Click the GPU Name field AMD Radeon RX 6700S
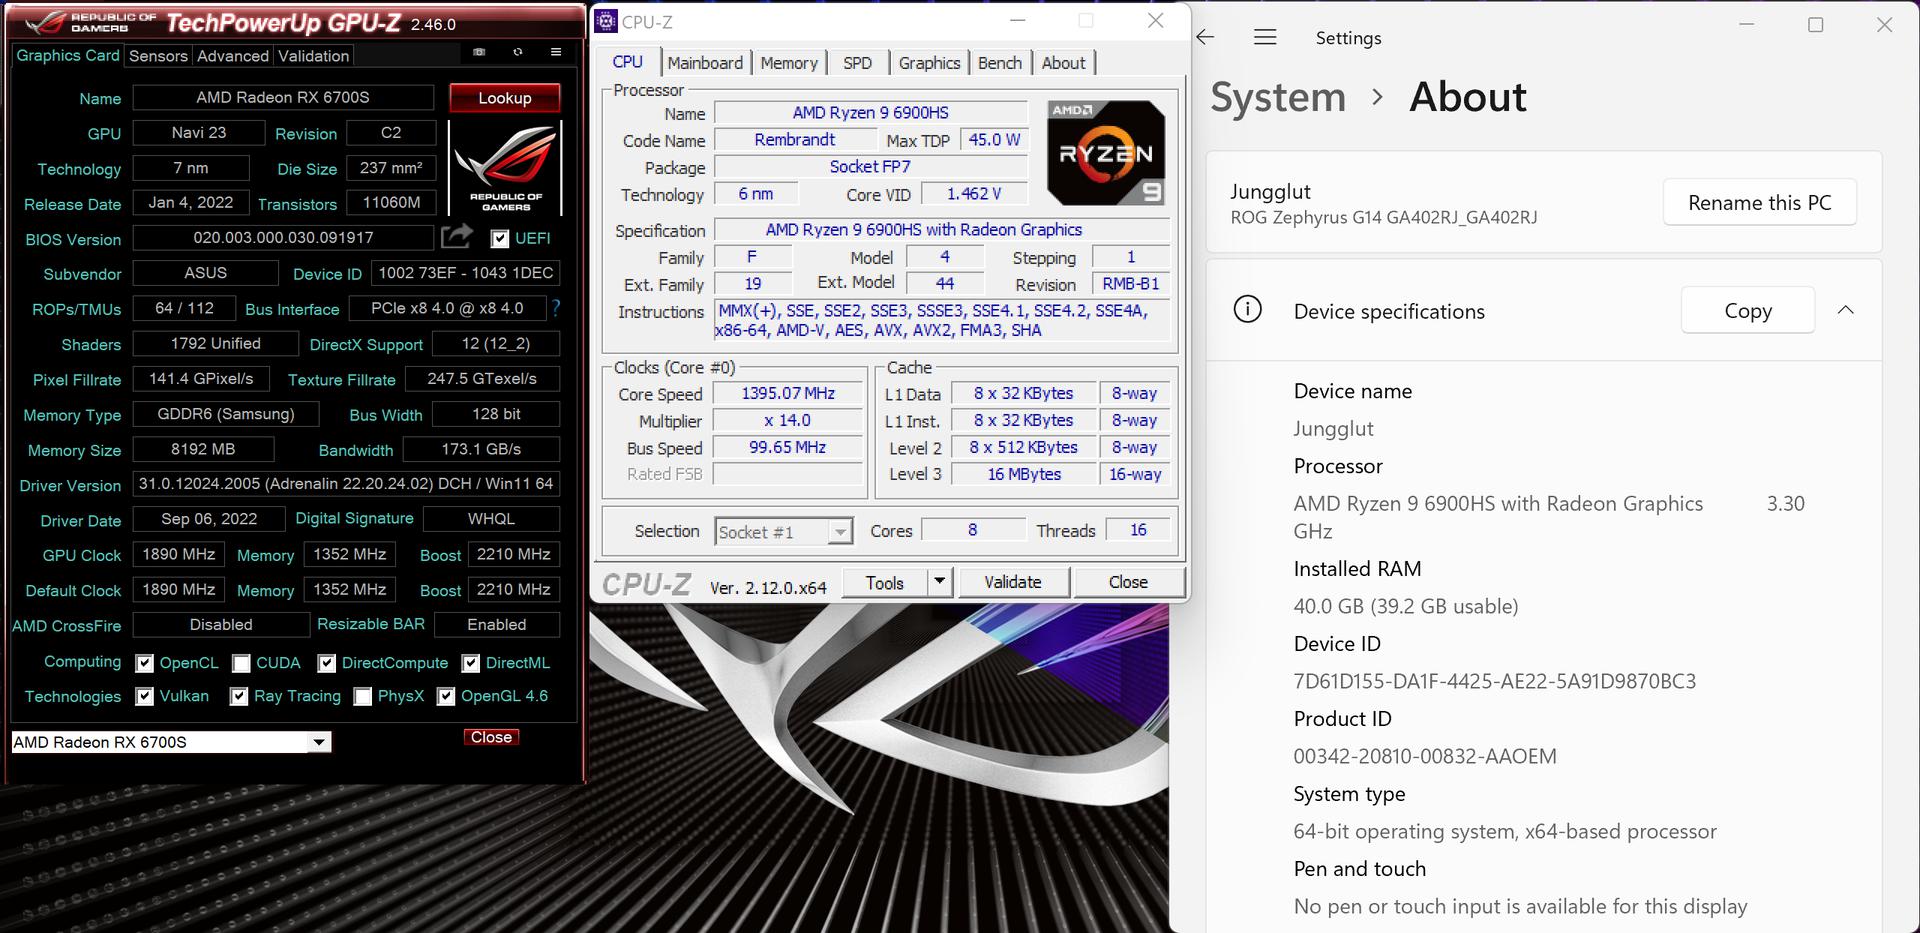 coord(283,97)
